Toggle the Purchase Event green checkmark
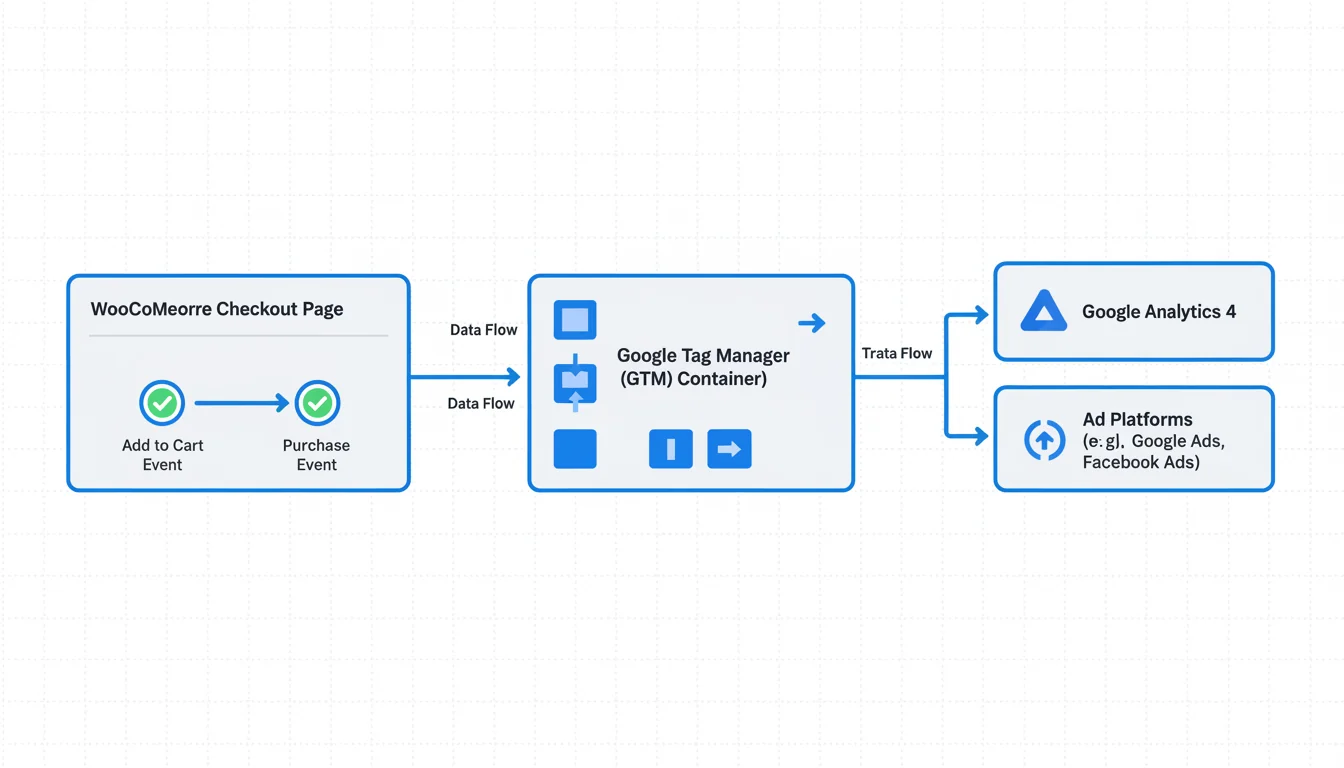Image resolution: width=1344 pixels, height=768 pixels. [317, 403]
